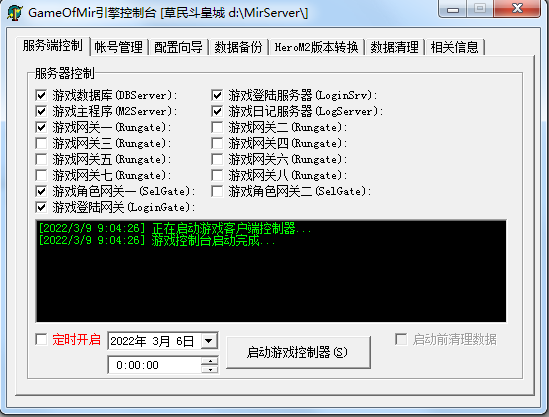Open the 数据清理 tab
Screen dimensions: 549x417
click(x=395, y=47)
